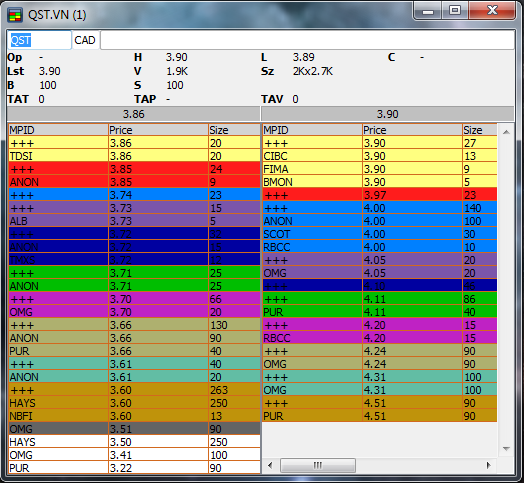This screenshot has height=483, width=524.
Task: Click the +++ bid row sized 263
Action: pyautogui.click(x=134, y=390)
